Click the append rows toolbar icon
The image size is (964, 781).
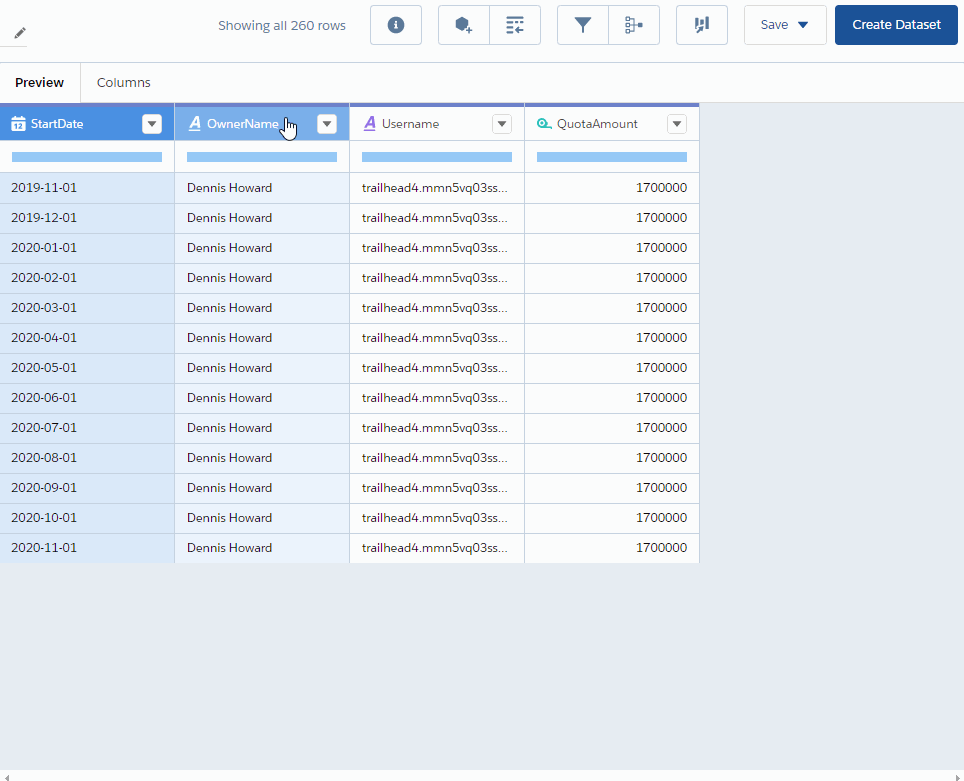pos(515,25)
